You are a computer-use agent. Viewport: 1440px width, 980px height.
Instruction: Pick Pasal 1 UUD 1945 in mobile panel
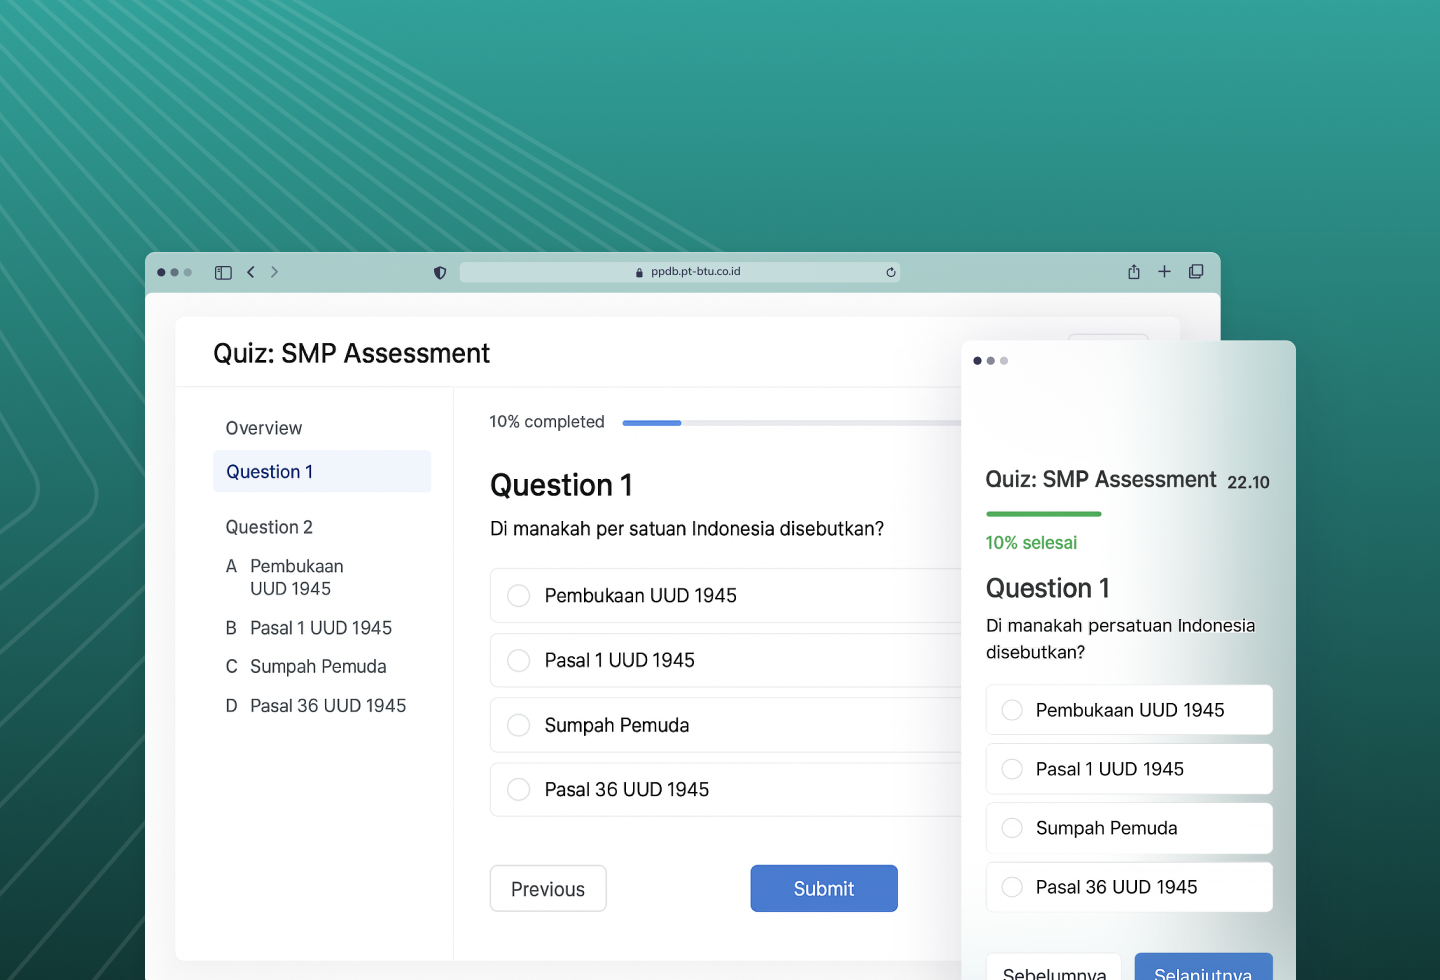(x=1129, y=769)
